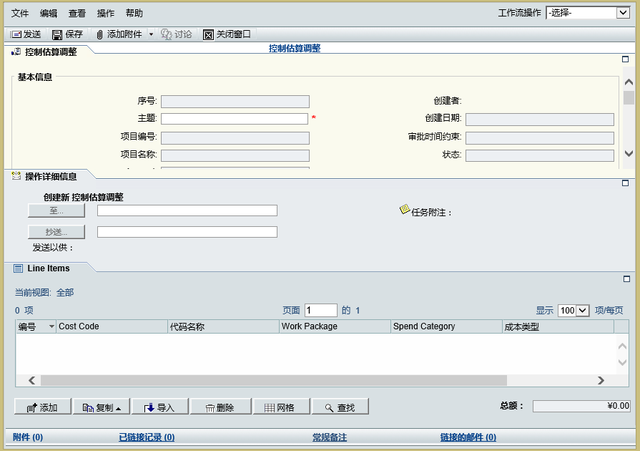Screen dimensions: 640x451
Task: Maximize the 操作详细信息 panel via the square icon
Action: click(625, 183)
